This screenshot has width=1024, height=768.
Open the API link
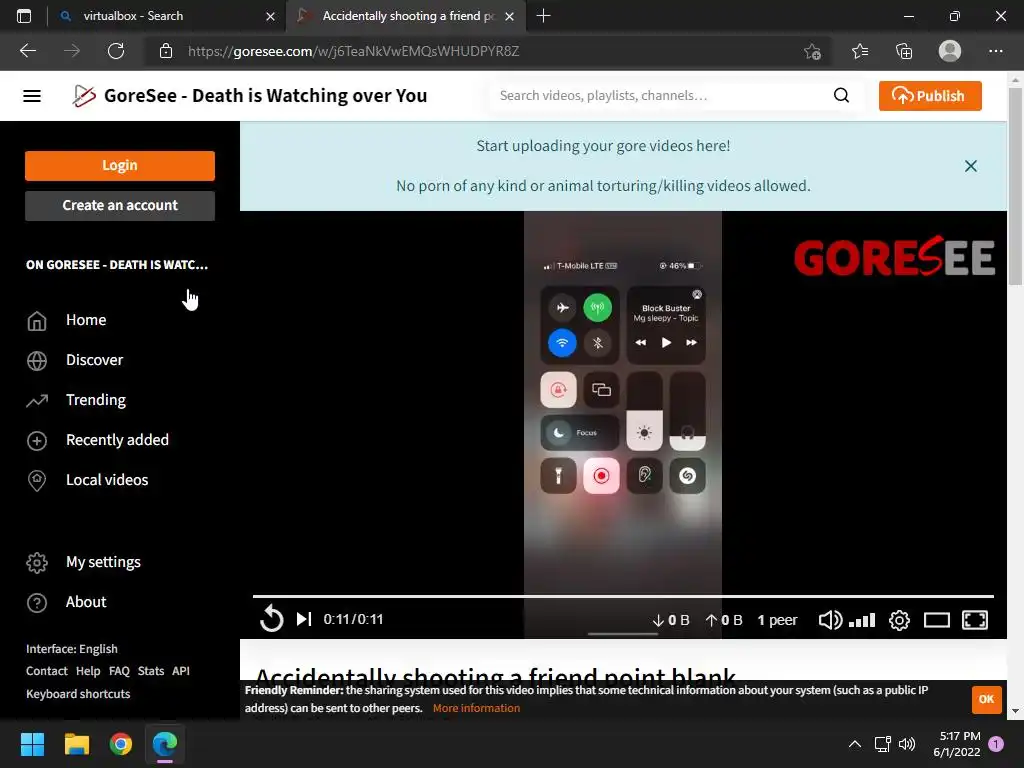pyautogui.click(x=181, y=671)
